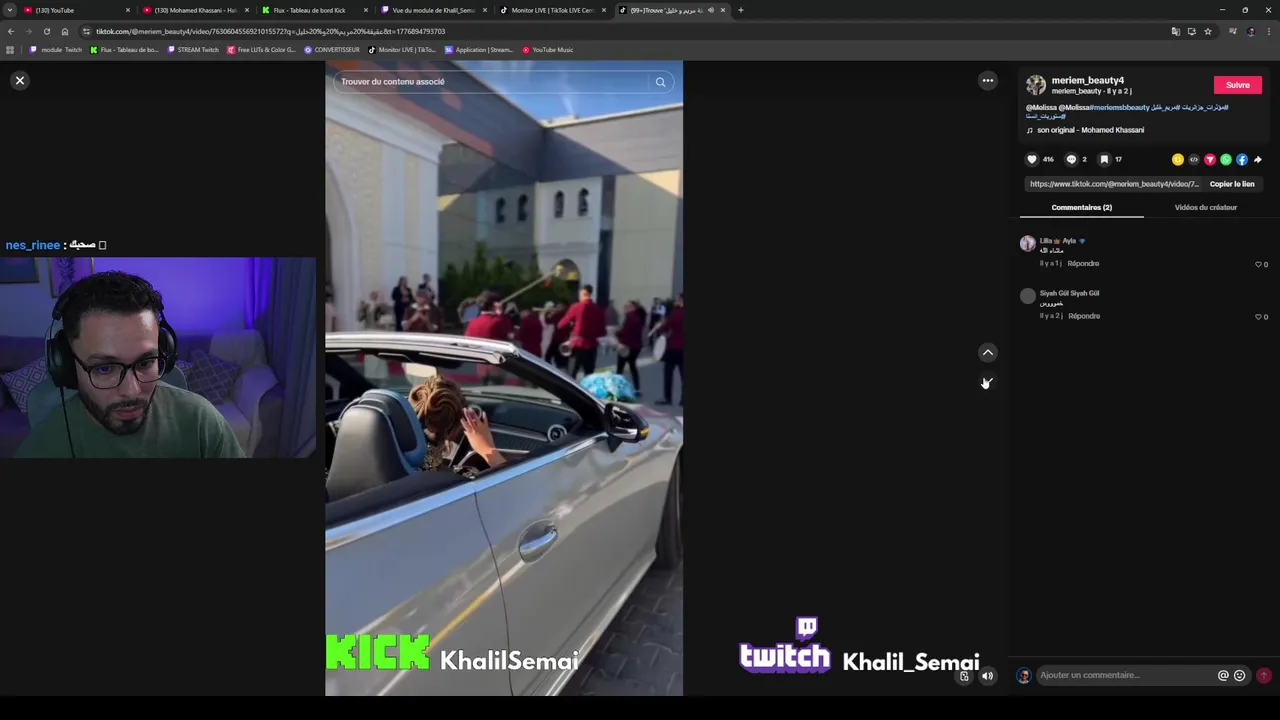Click browser back arrow

(x=11, y=31)
